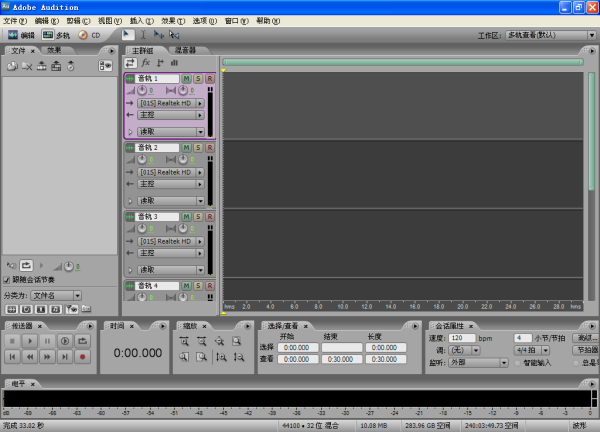This screenshot has width=600, height=432.
Task: Select the Time Selection tool
Action: (x=143, y=35)
